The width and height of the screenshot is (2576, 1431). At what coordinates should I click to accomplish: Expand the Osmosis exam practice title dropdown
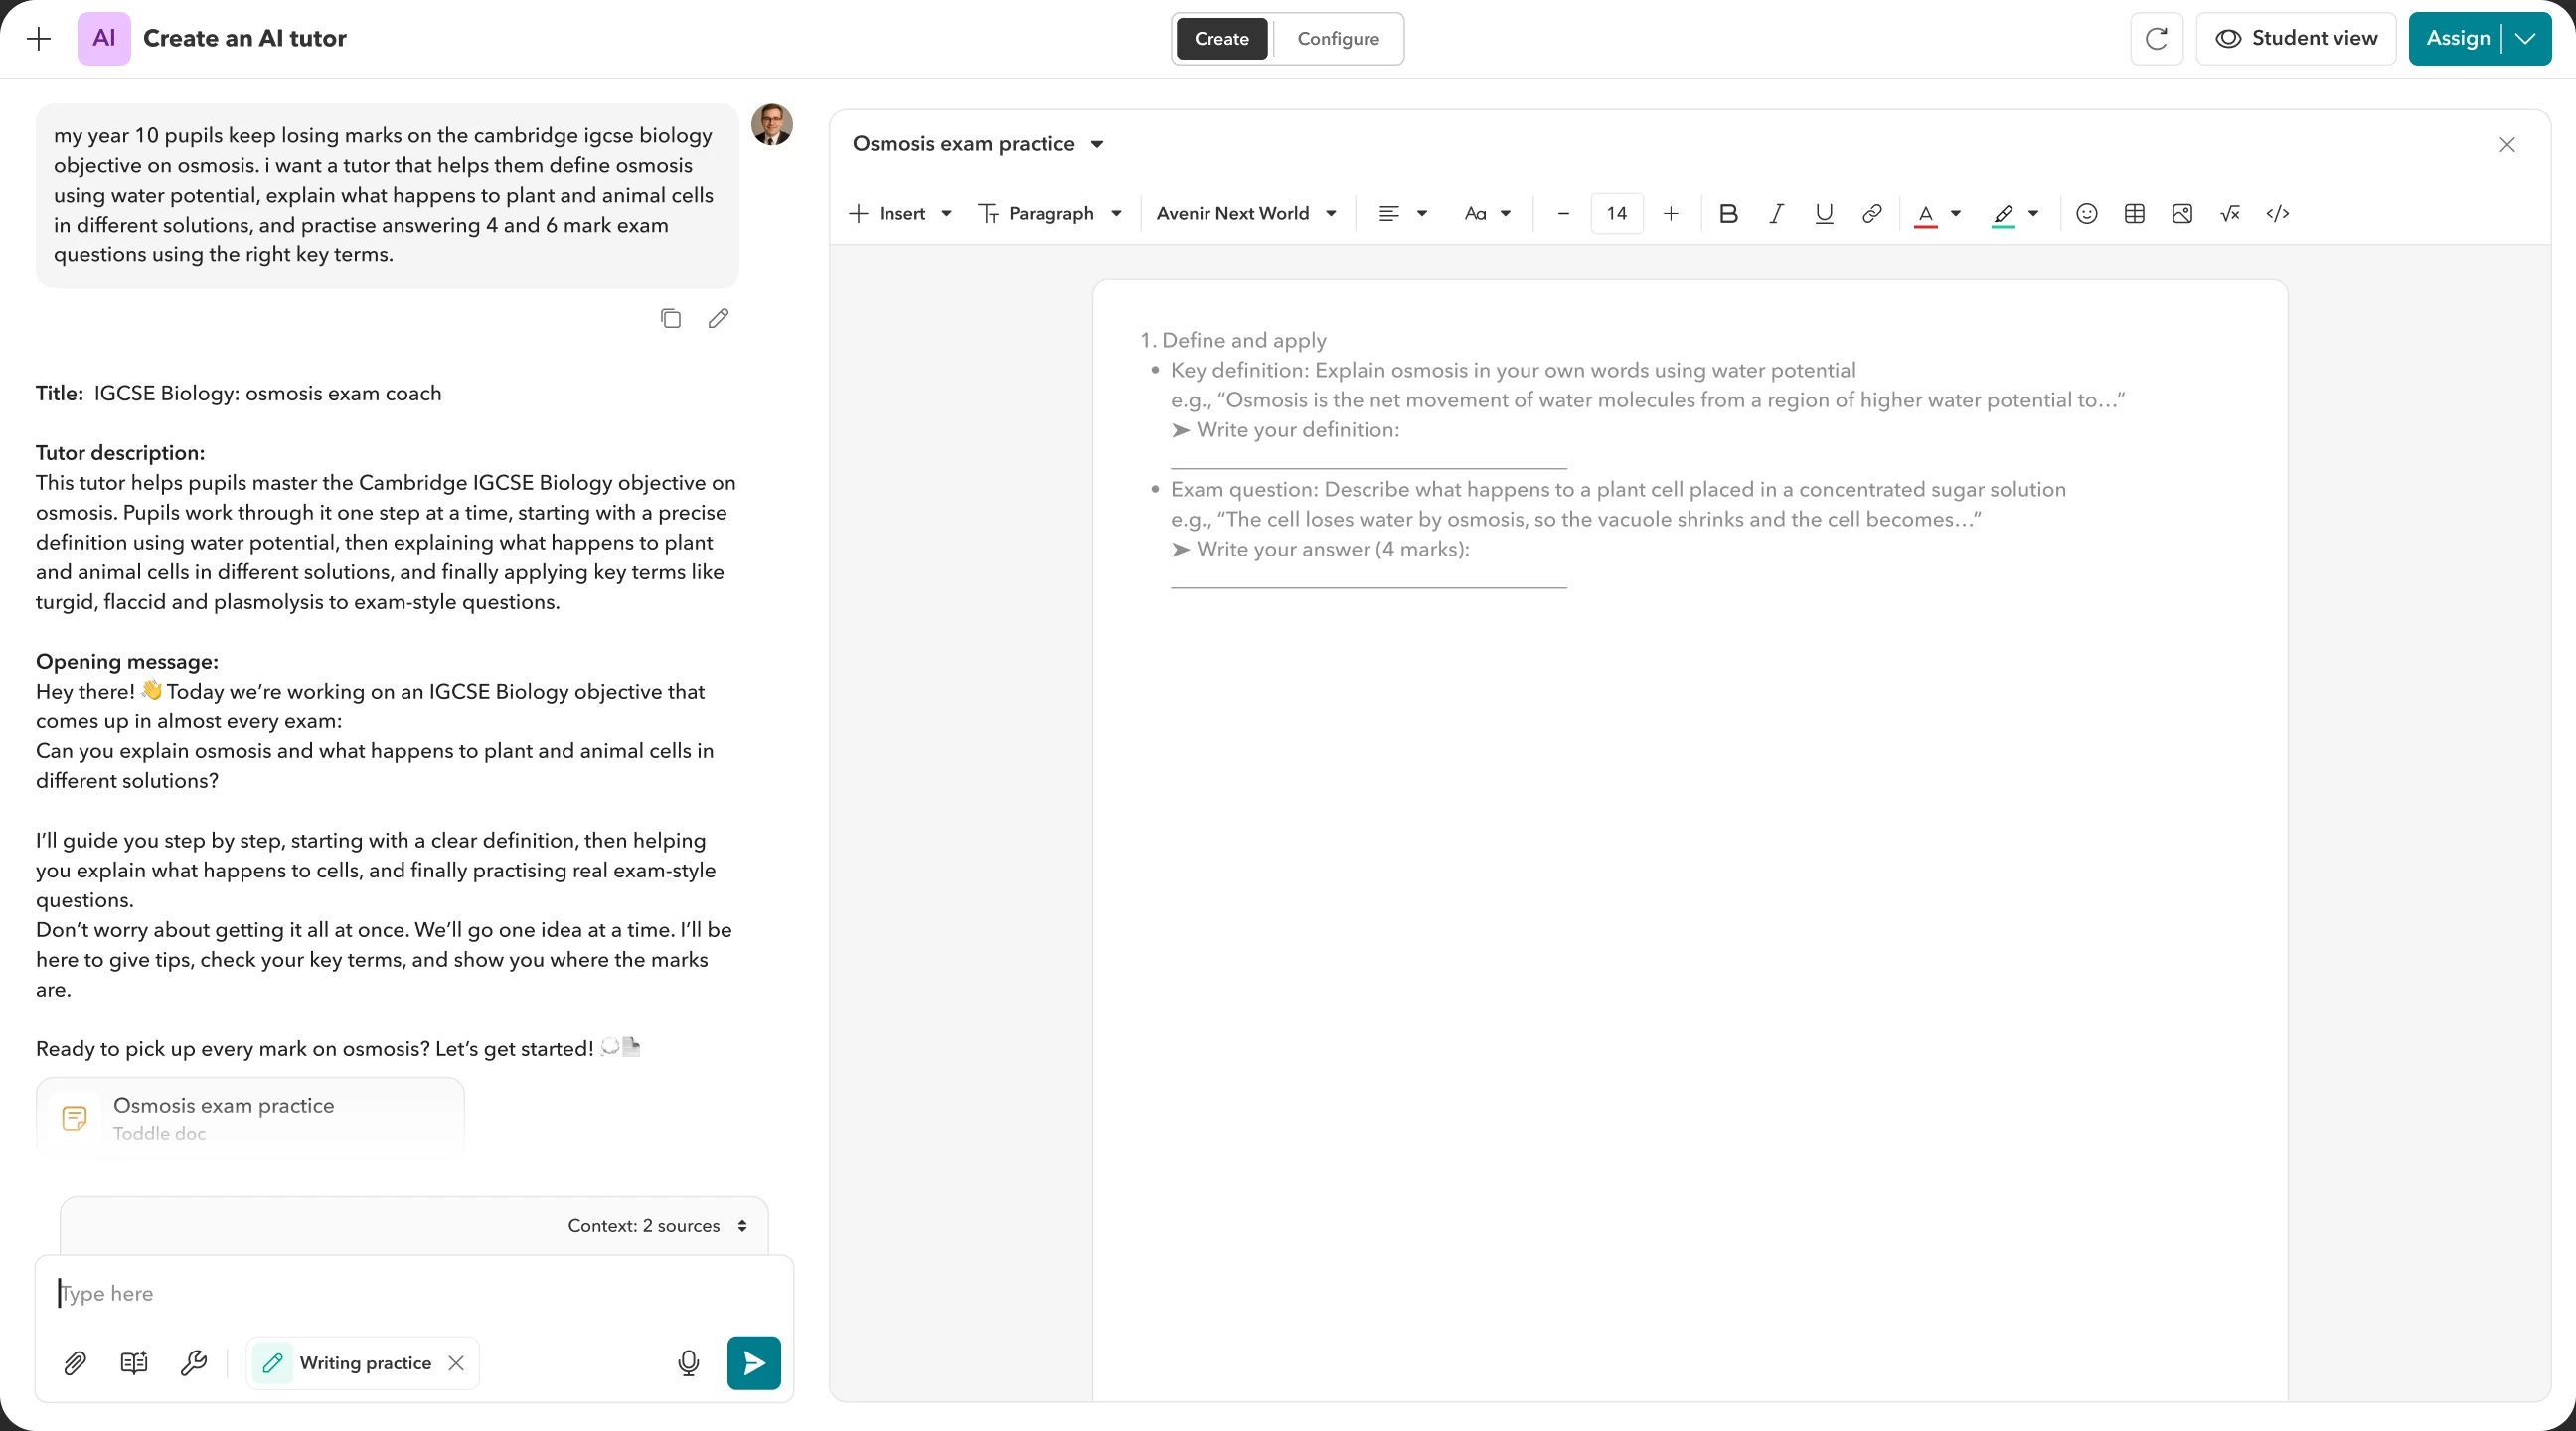pos(1097,144)
